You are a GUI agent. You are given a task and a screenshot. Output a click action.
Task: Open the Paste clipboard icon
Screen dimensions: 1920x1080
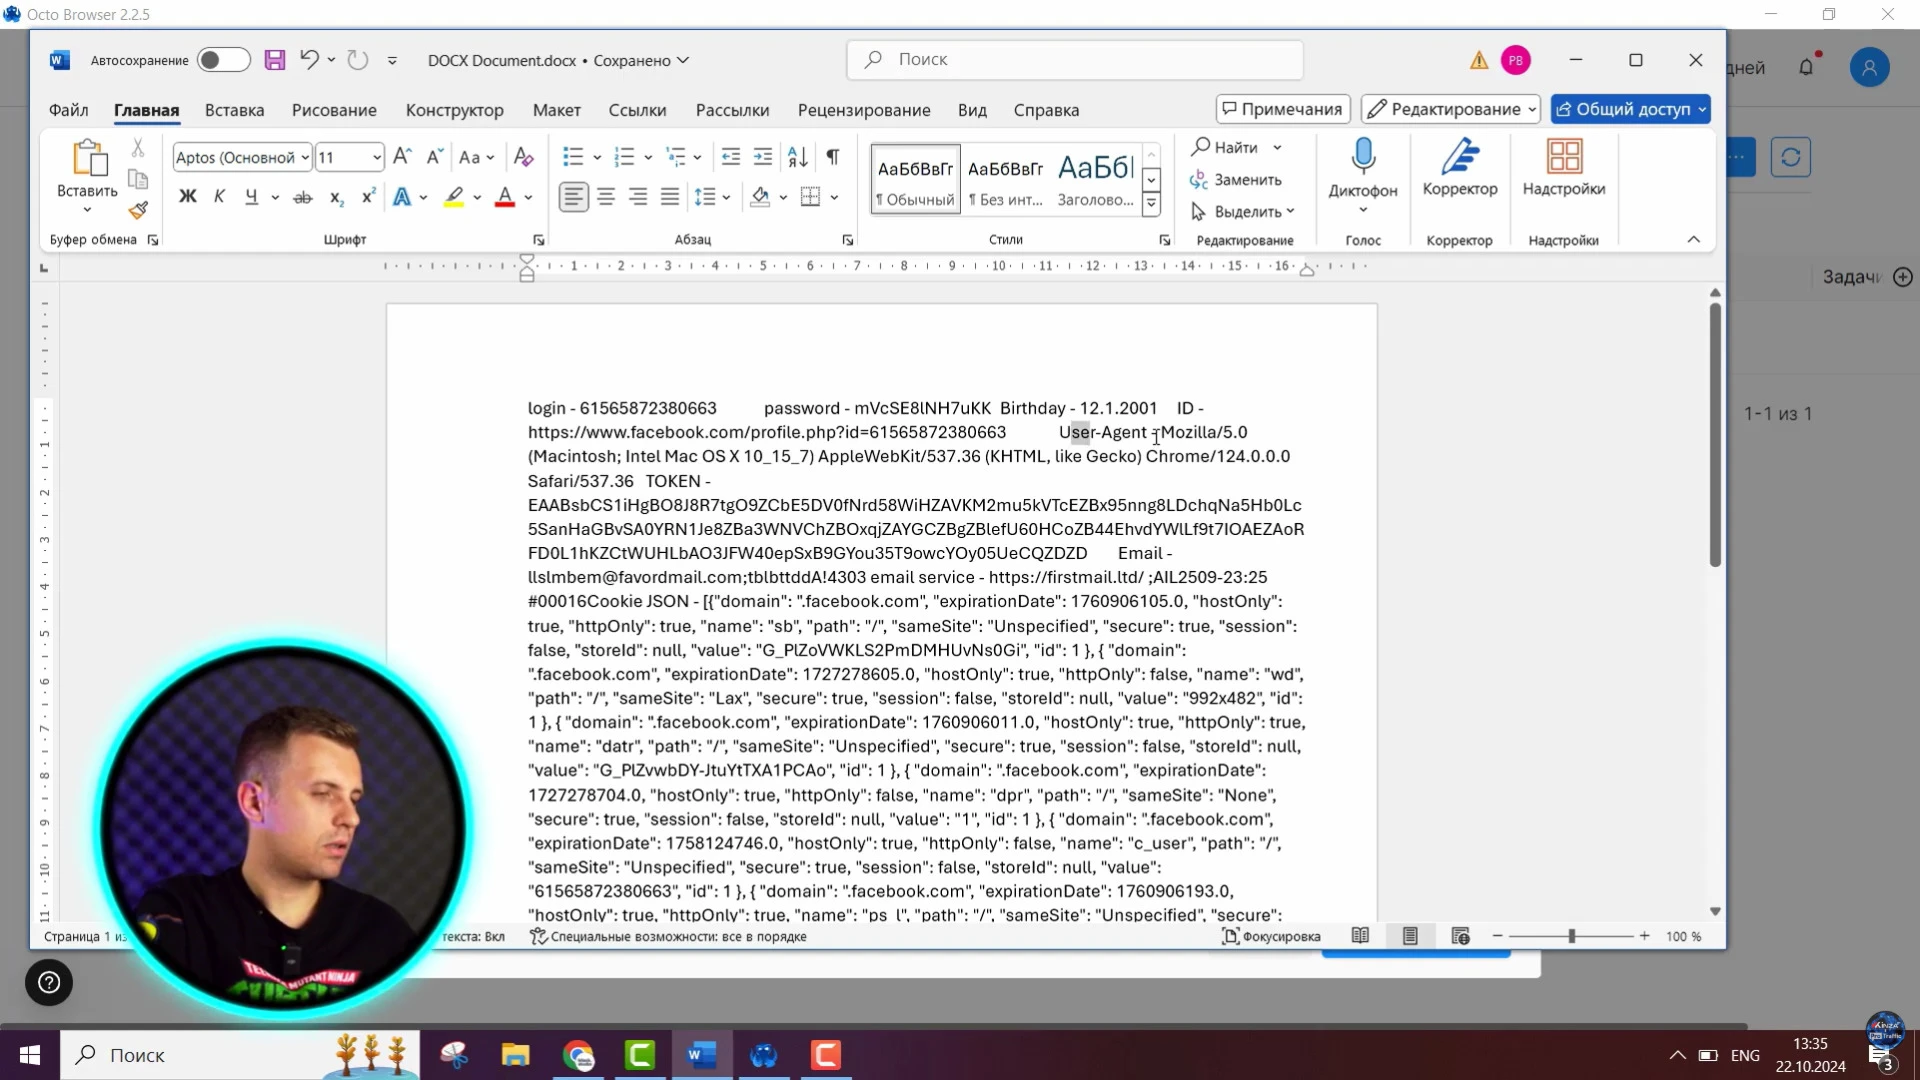88,160
